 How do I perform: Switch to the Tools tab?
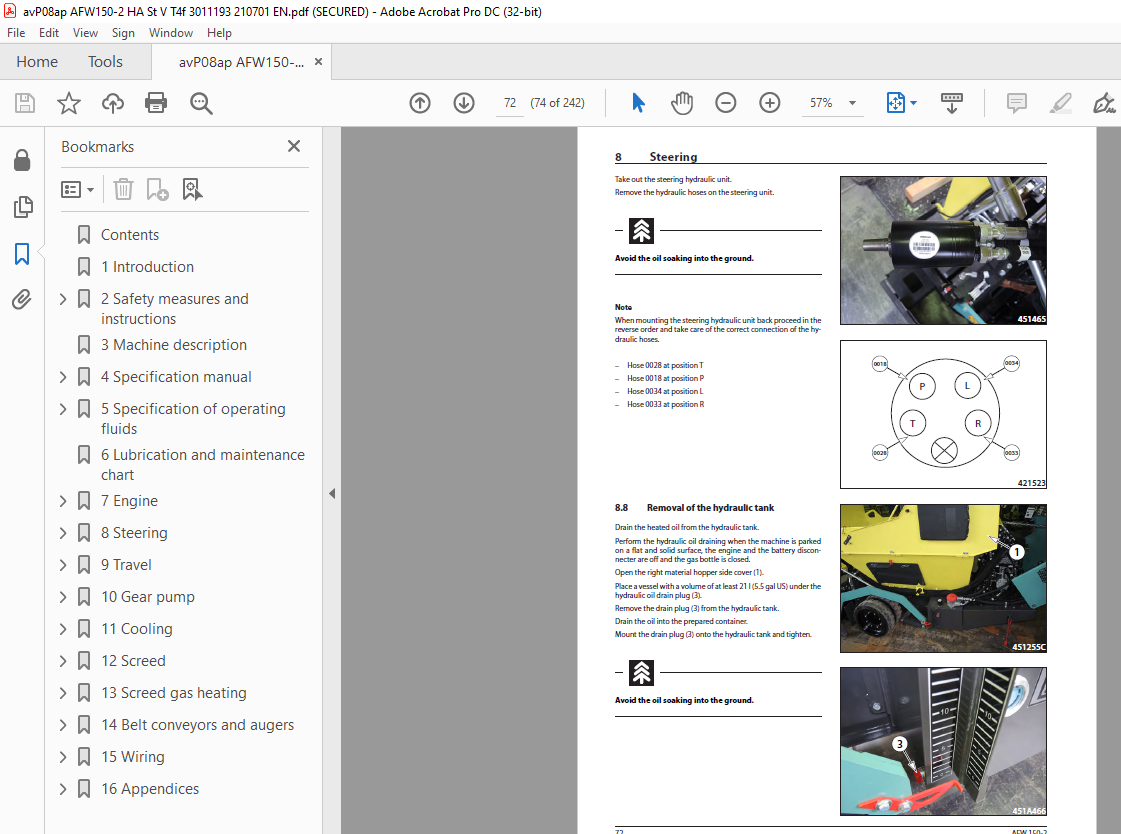tap(105, 62)
